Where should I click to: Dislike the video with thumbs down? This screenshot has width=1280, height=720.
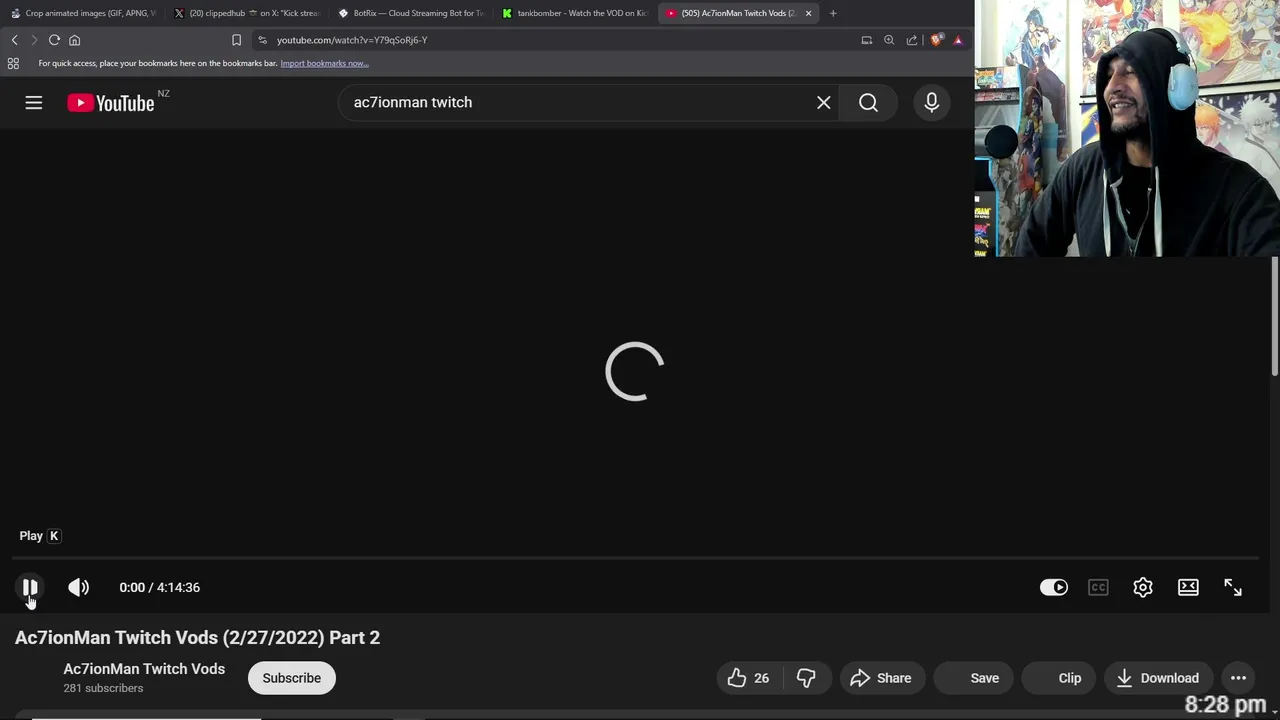[x=806, y=678]
